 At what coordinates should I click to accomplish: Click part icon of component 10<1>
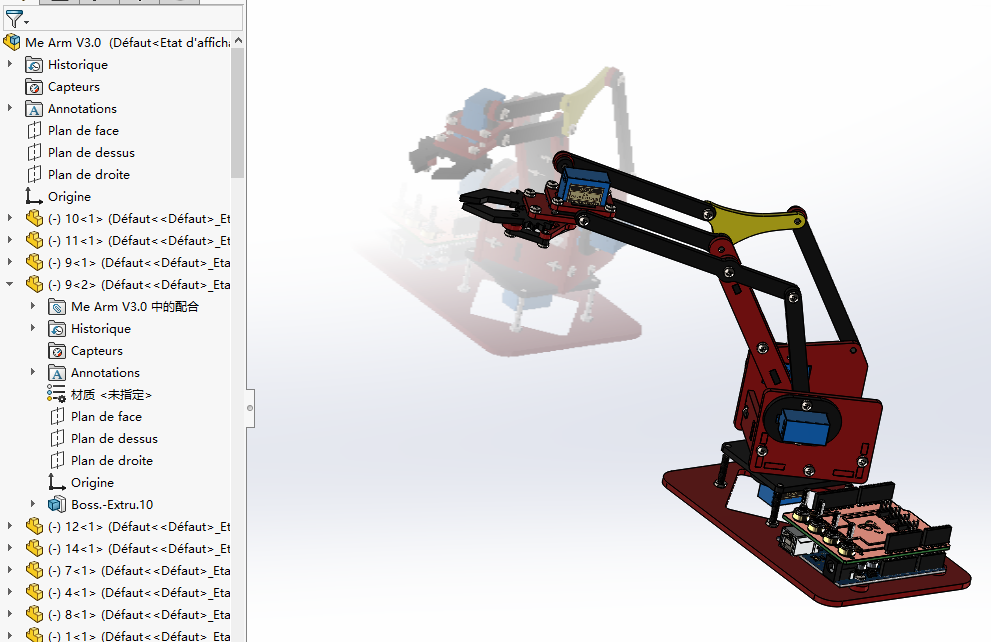(34, 219)
